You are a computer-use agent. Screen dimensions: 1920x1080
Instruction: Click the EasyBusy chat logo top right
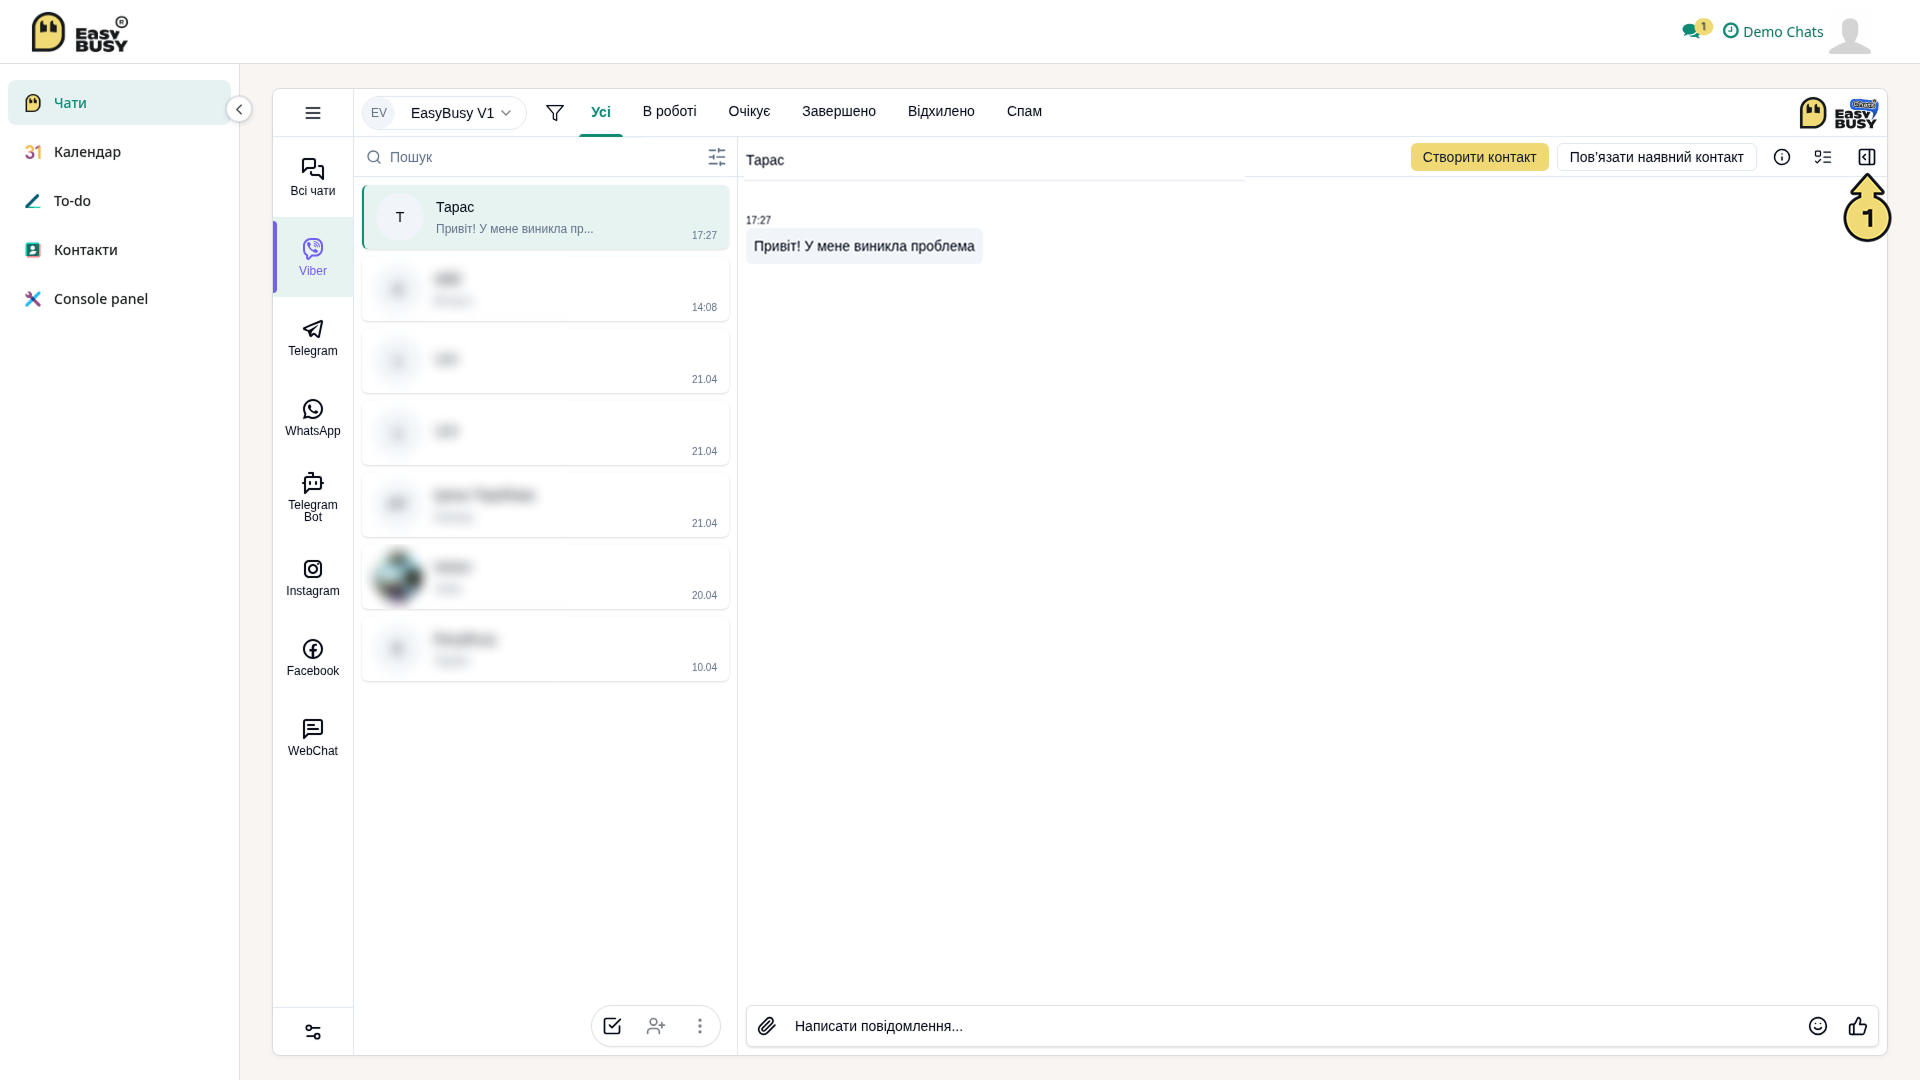coord(1839,113)
